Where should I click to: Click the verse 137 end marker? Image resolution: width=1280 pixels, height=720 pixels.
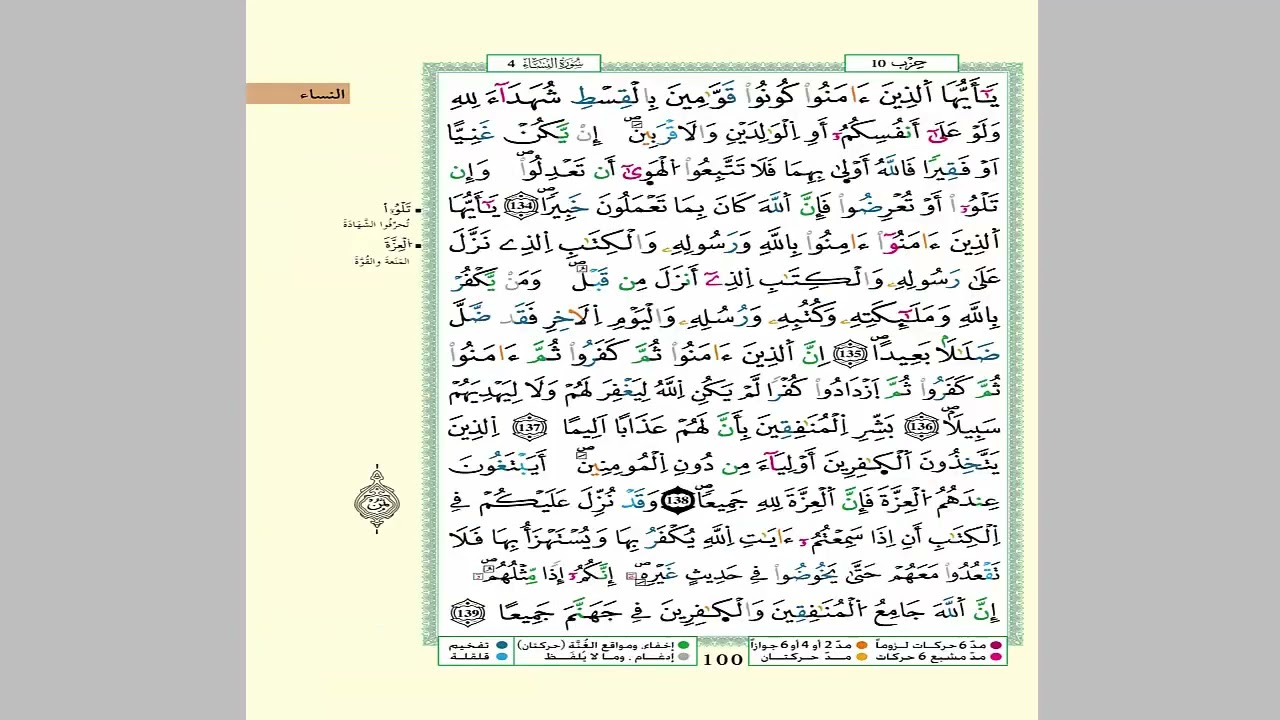pos(531,428)
